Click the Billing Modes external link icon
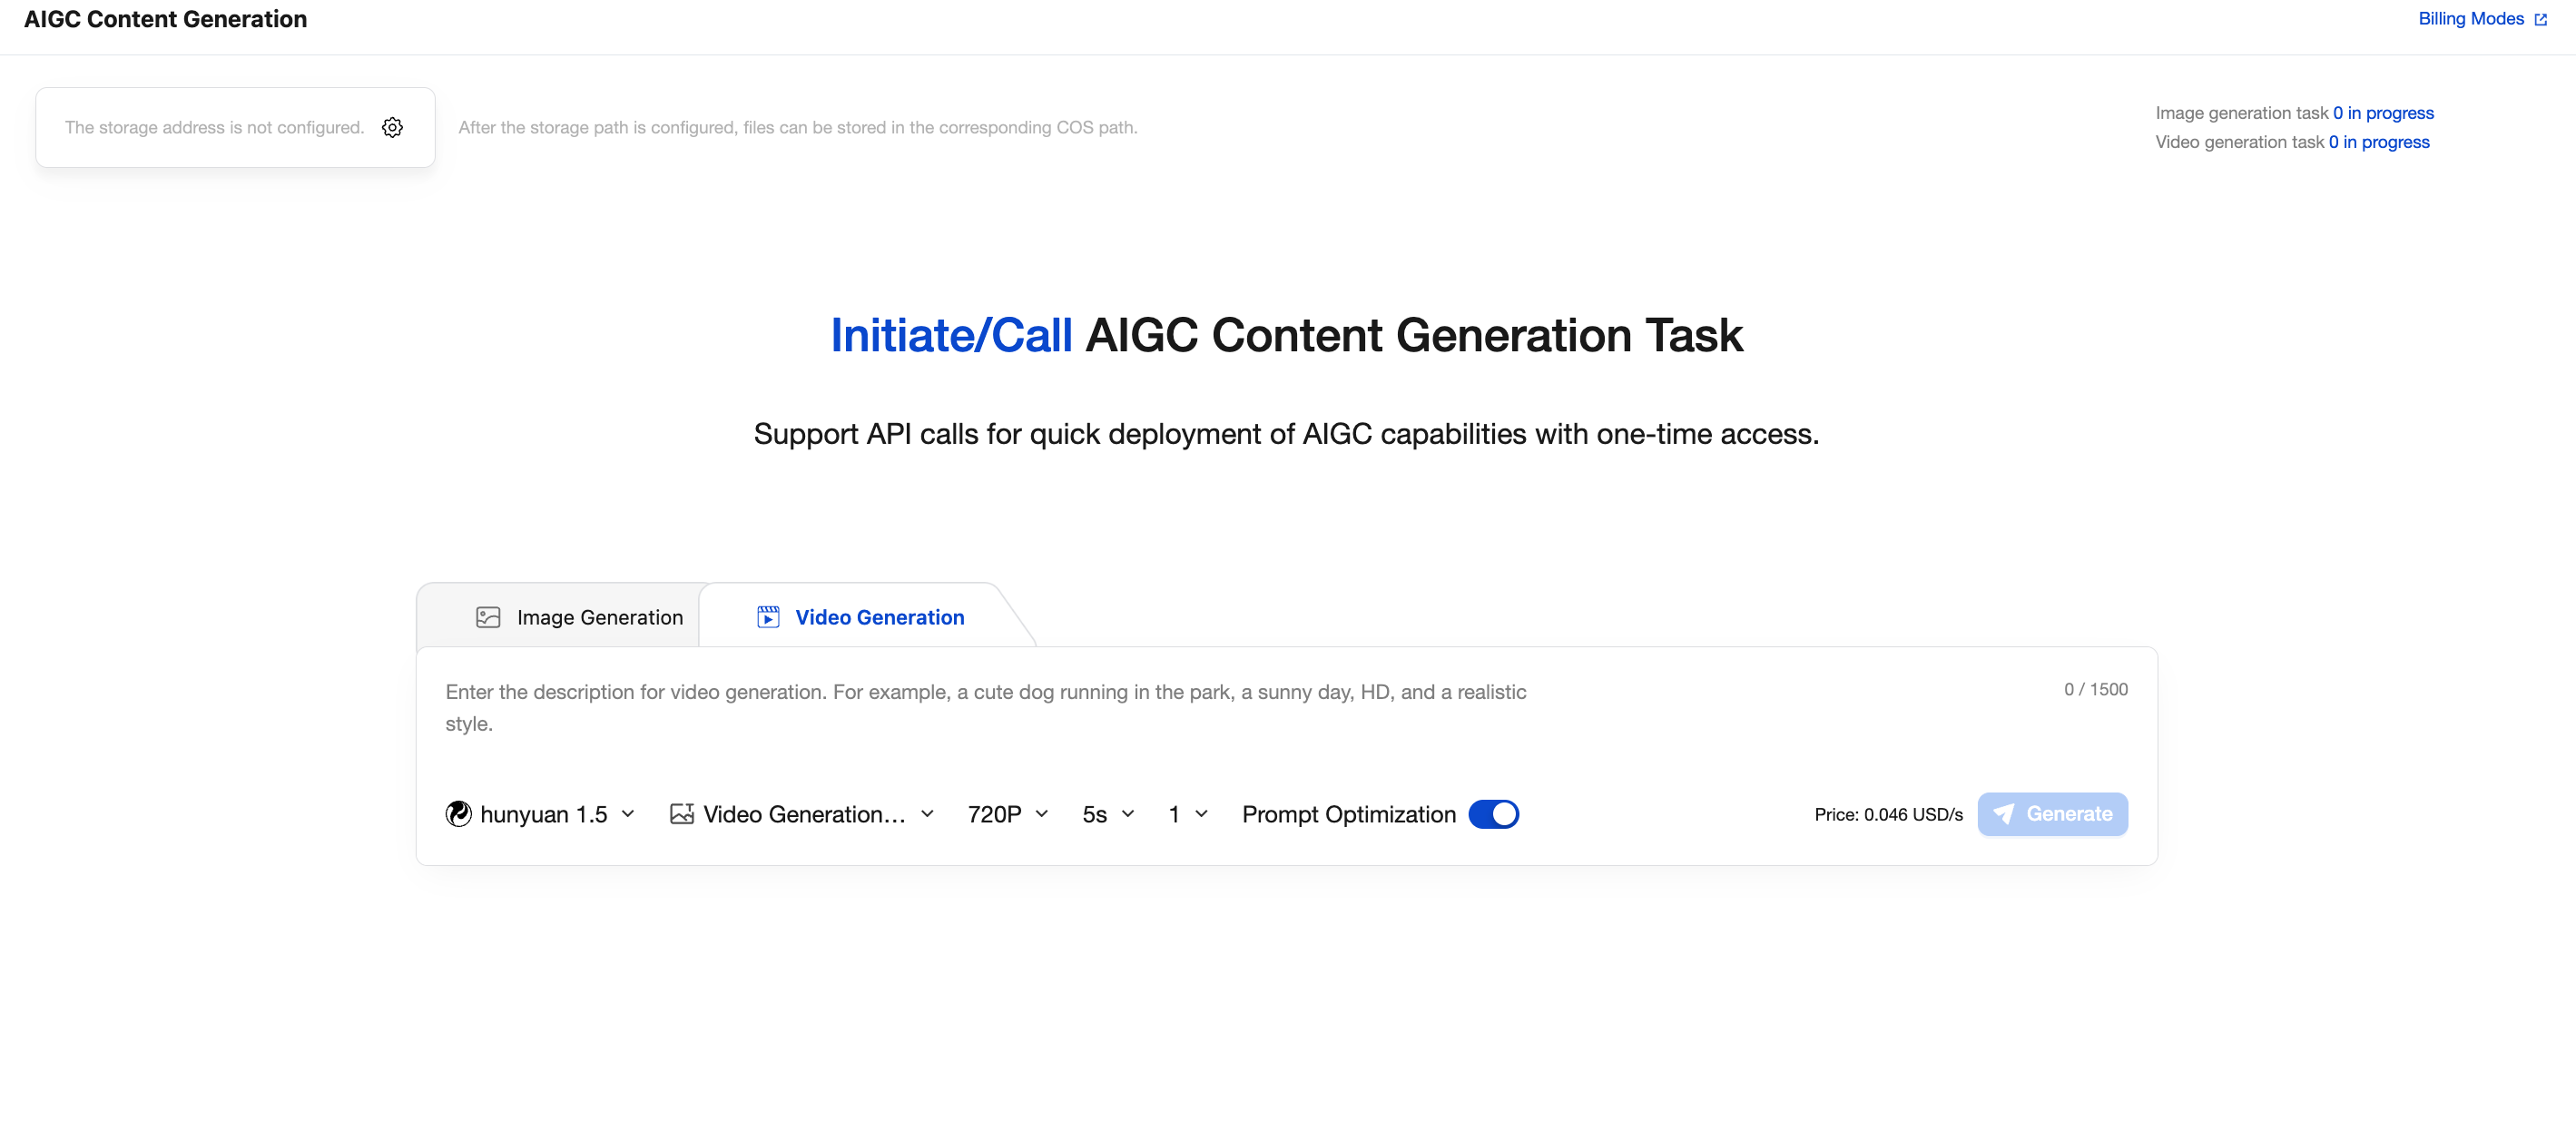The width and height of the screenshot is (2576, 1142). [x=2540, y=19]
